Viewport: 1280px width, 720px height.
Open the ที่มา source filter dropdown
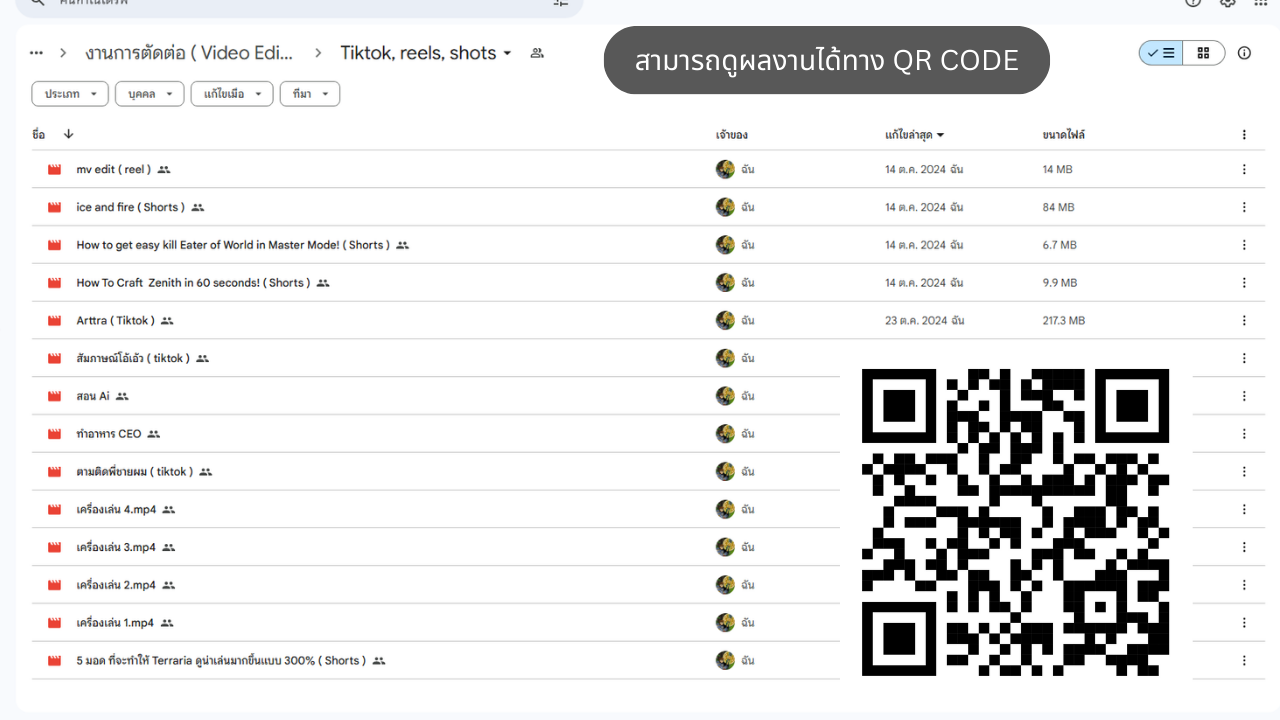(310, 94)
